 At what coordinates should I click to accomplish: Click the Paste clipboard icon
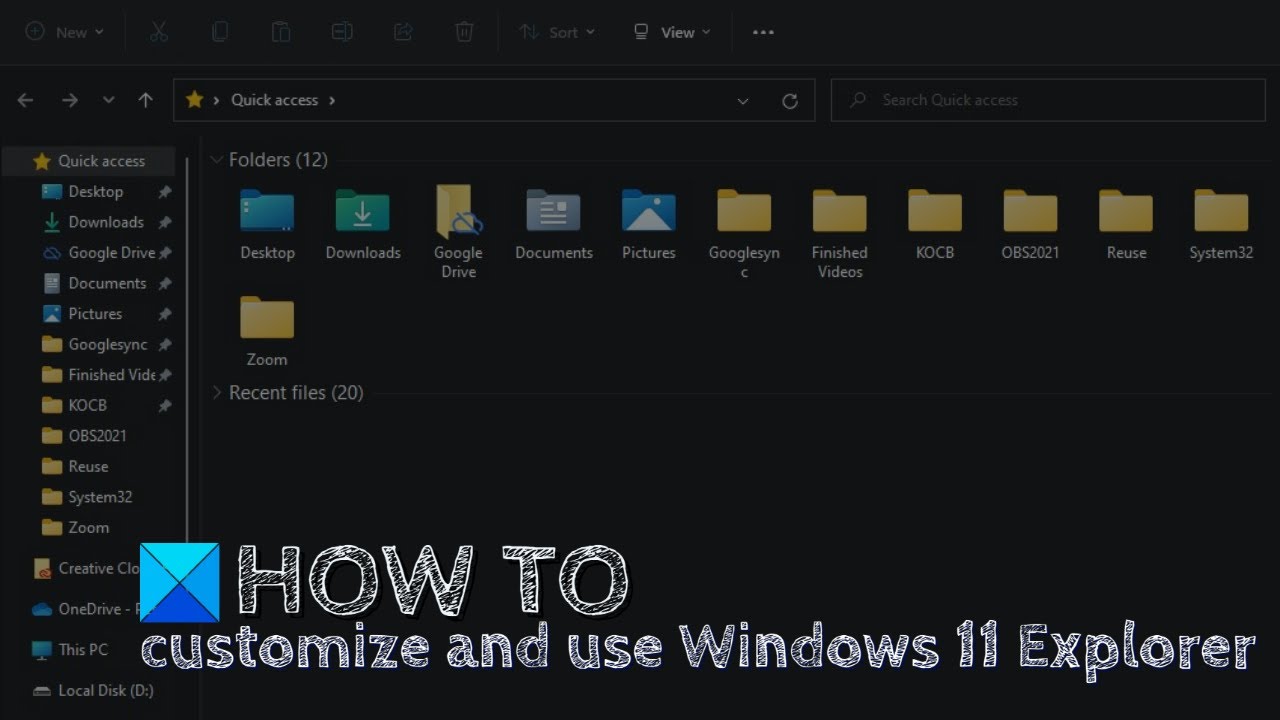[x=281, y=32]
